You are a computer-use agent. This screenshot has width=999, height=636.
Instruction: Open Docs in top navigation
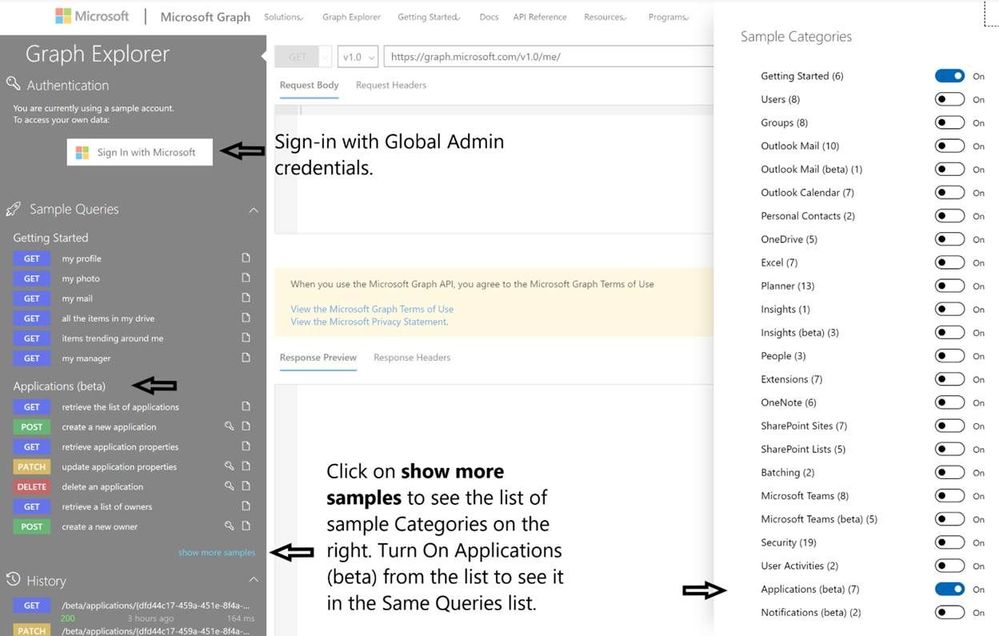[489, 17]
